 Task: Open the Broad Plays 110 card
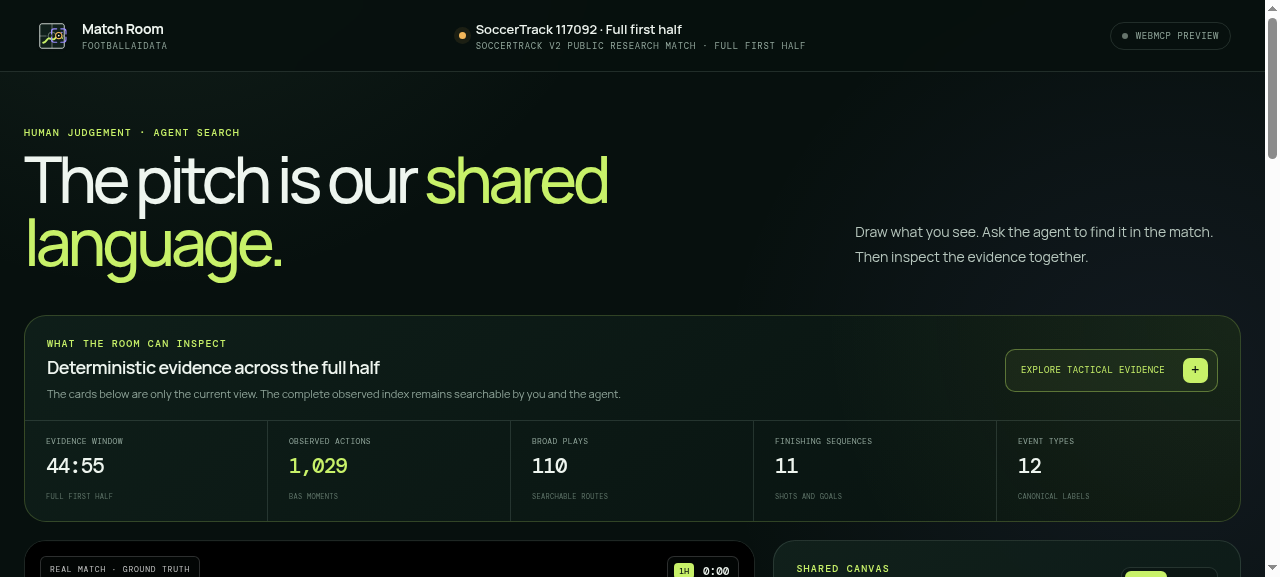(x=632, y=470)
